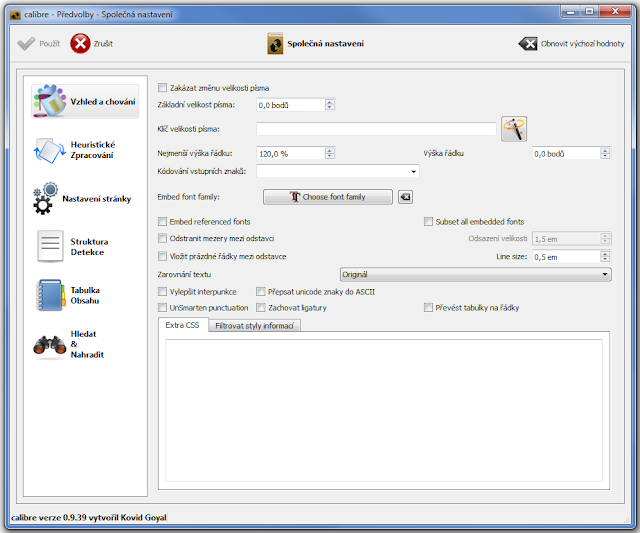The image size is (640, 533).
Task: Open Nastavení stránky gears icon
Action: coord(45,198)
